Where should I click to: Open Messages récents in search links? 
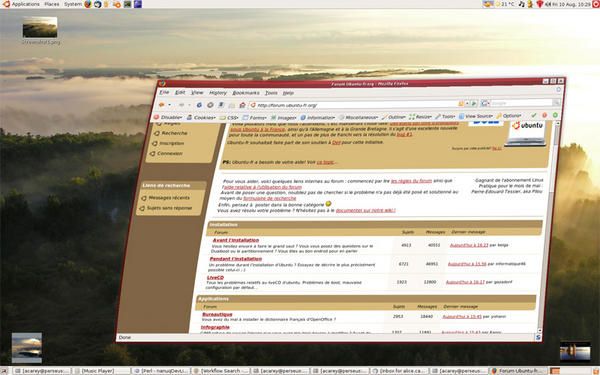point(169,198)
